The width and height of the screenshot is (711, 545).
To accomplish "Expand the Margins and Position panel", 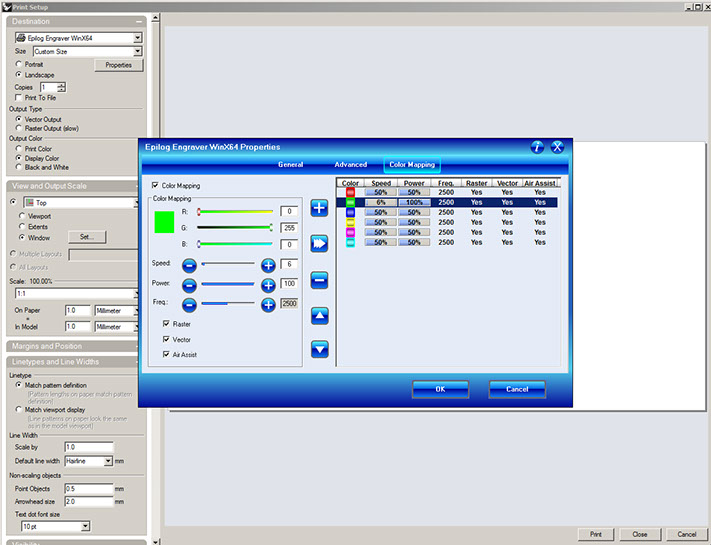I will point(73,346).
